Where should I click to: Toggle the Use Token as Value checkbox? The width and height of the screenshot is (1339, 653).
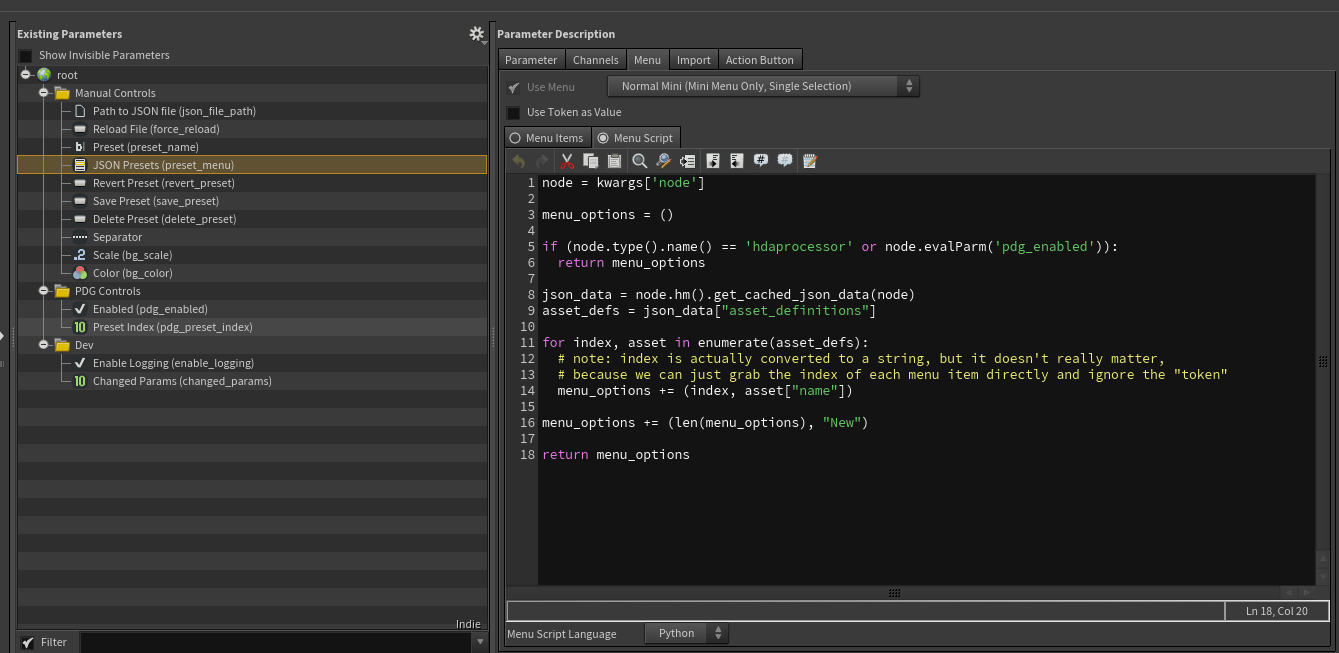(513, 113)
